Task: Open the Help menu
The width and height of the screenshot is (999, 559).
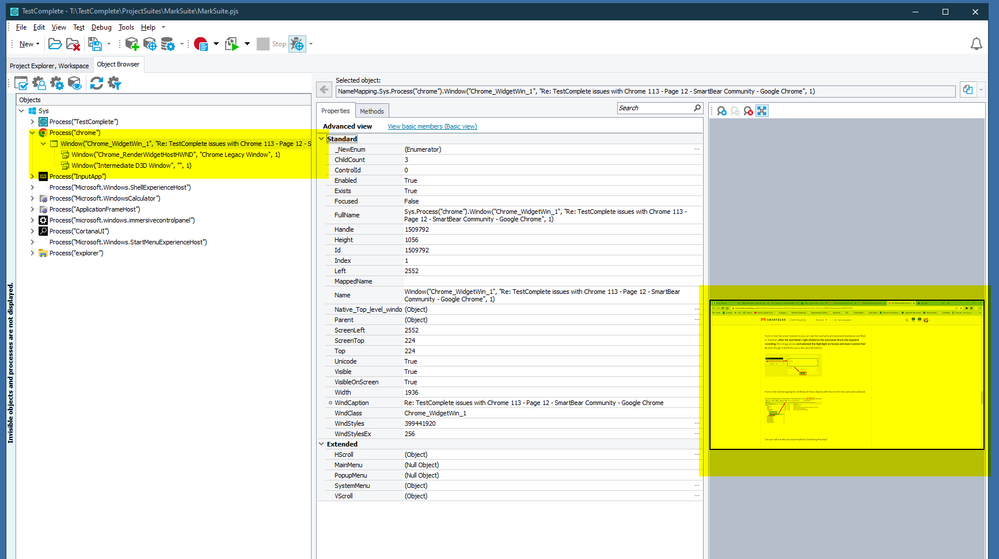Action: coord(148,27)
